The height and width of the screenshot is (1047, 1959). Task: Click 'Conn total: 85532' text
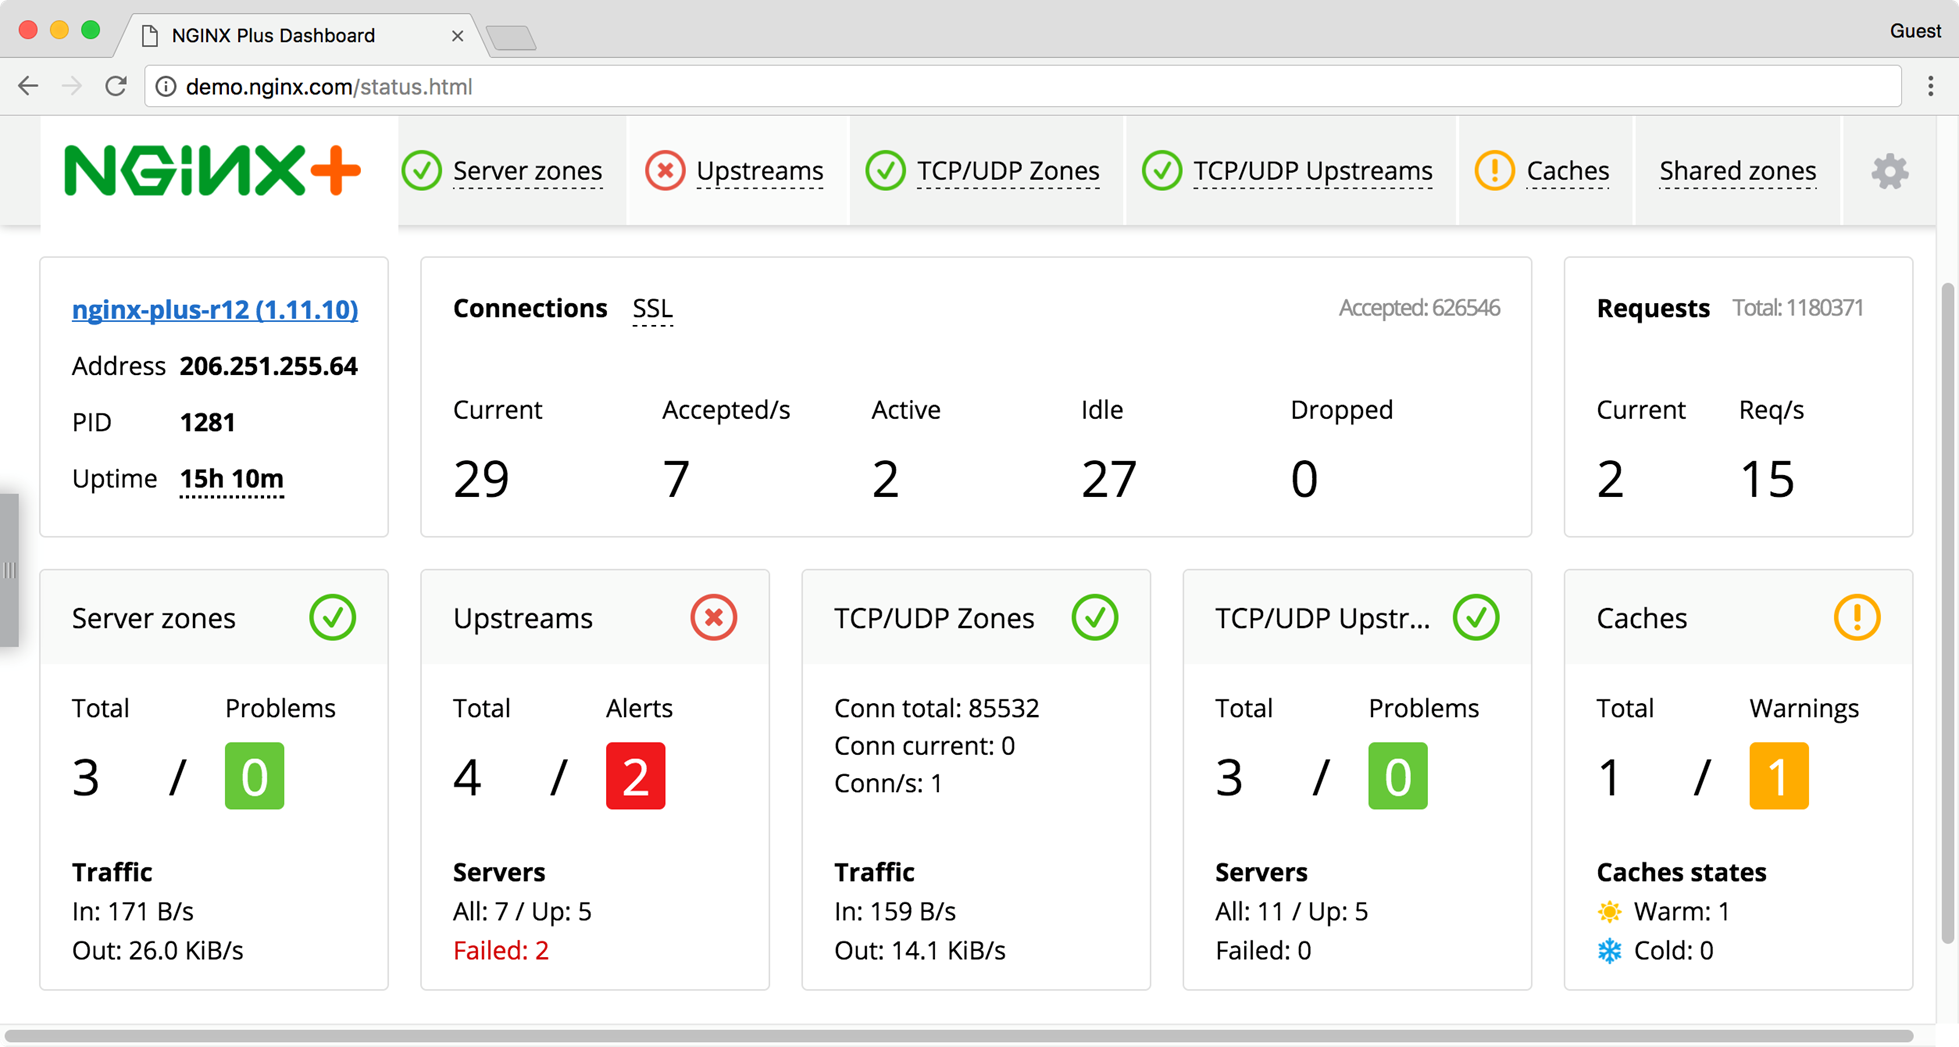coord(937,708)
